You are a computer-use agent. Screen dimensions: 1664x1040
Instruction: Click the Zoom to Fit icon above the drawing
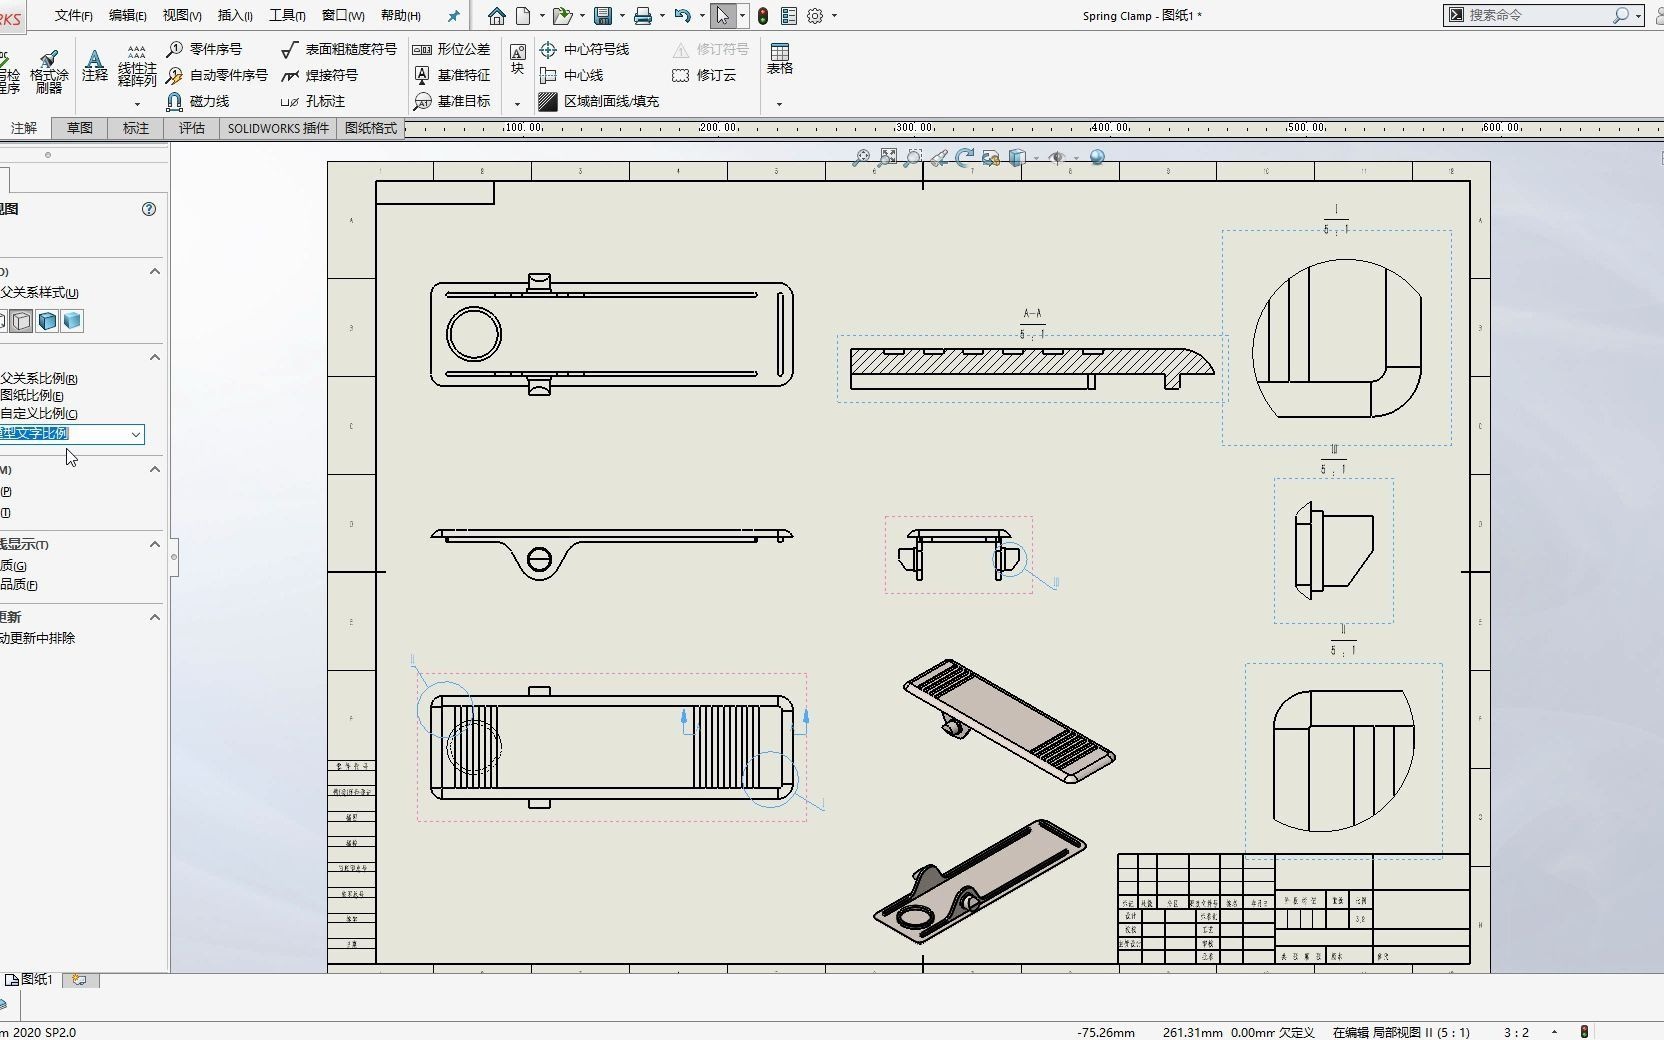coord(888,158)
